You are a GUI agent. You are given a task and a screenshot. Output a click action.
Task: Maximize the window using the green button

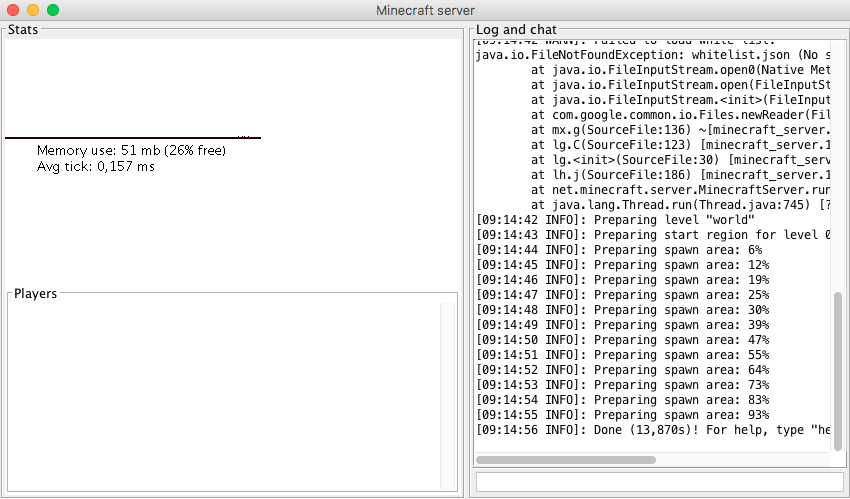coord(53,10)
